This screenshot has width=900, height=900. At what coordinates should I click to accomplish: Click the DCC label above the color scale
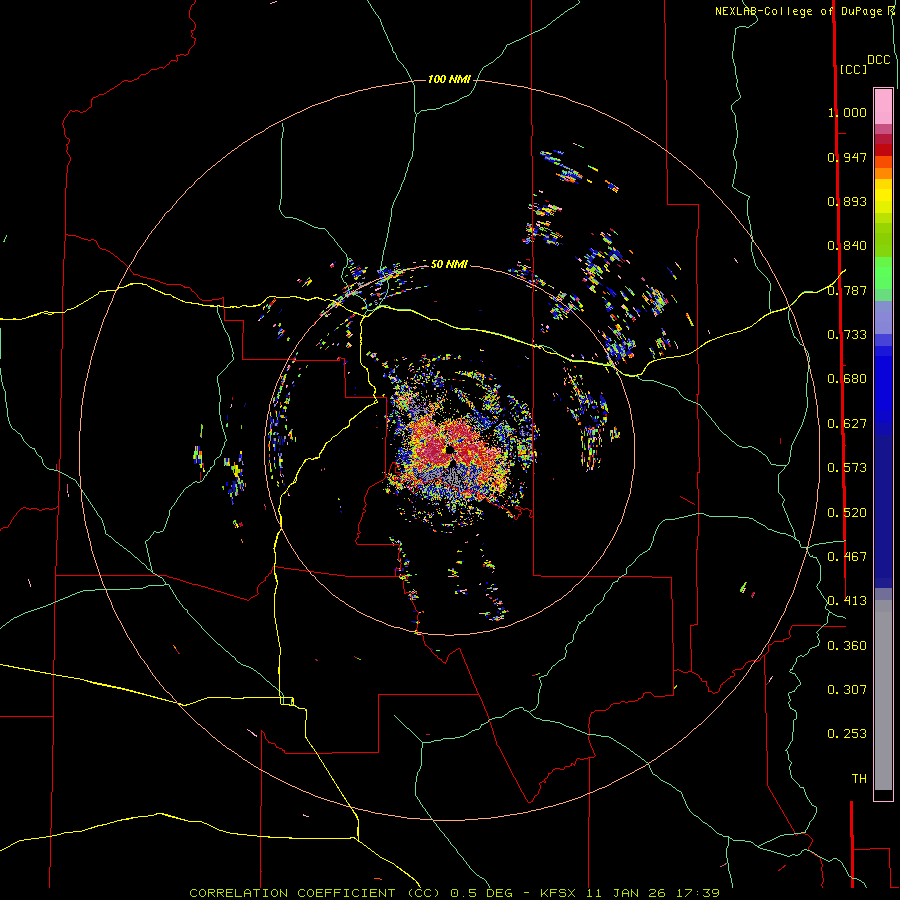pos(879,60)
